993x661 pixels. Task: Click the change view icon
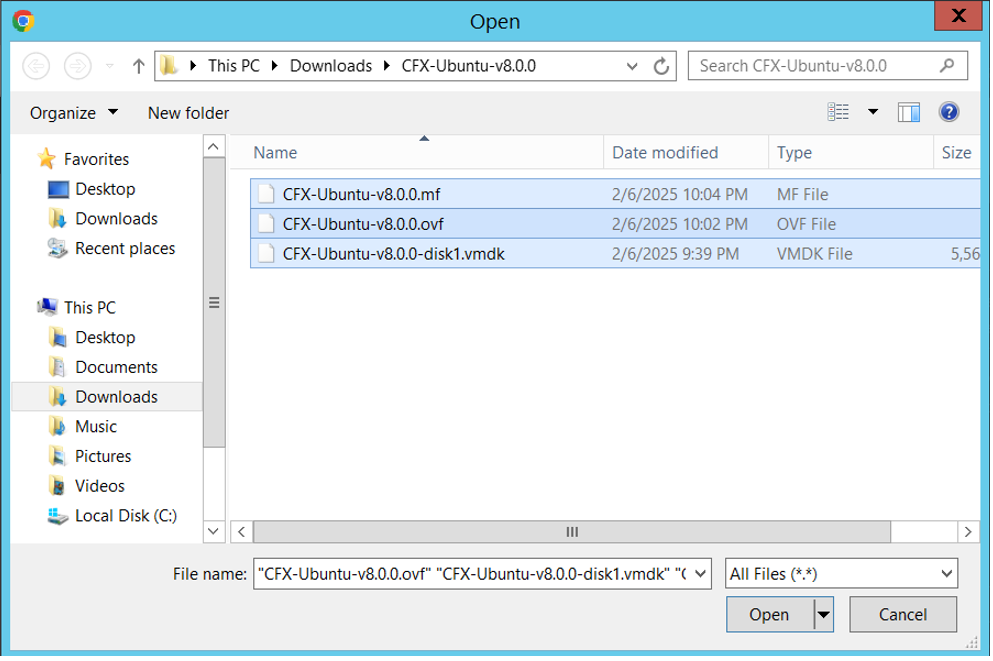click(838, 112)
